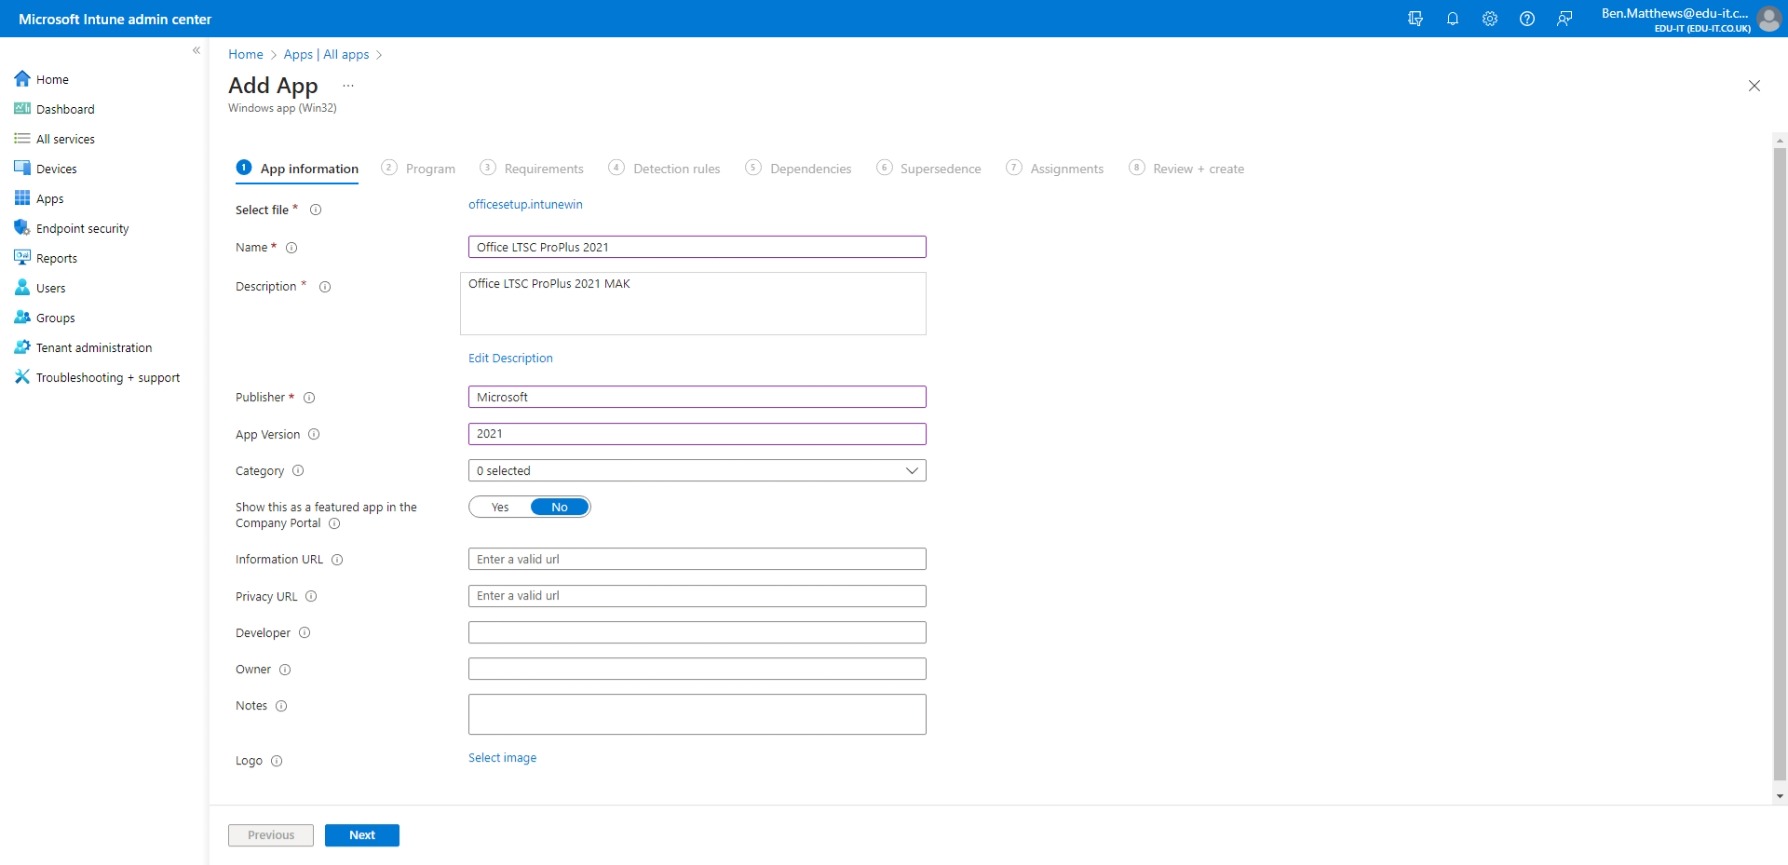Show info tooltip for featured app

(335, 524)
